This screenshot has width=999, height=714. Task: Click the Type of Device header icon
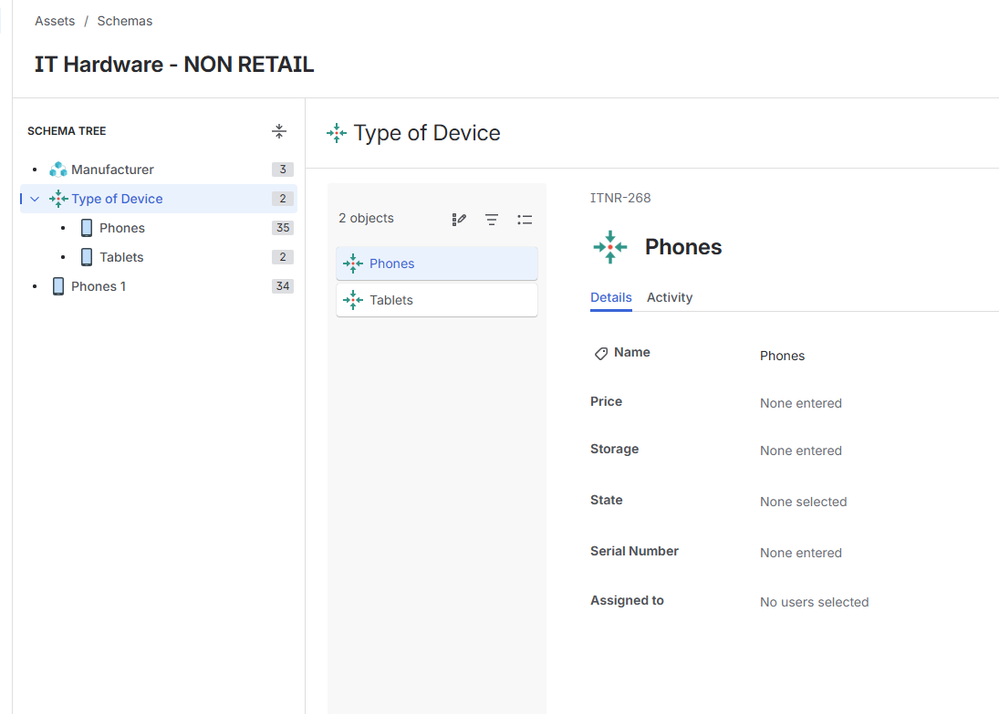(x=337, y=133)
